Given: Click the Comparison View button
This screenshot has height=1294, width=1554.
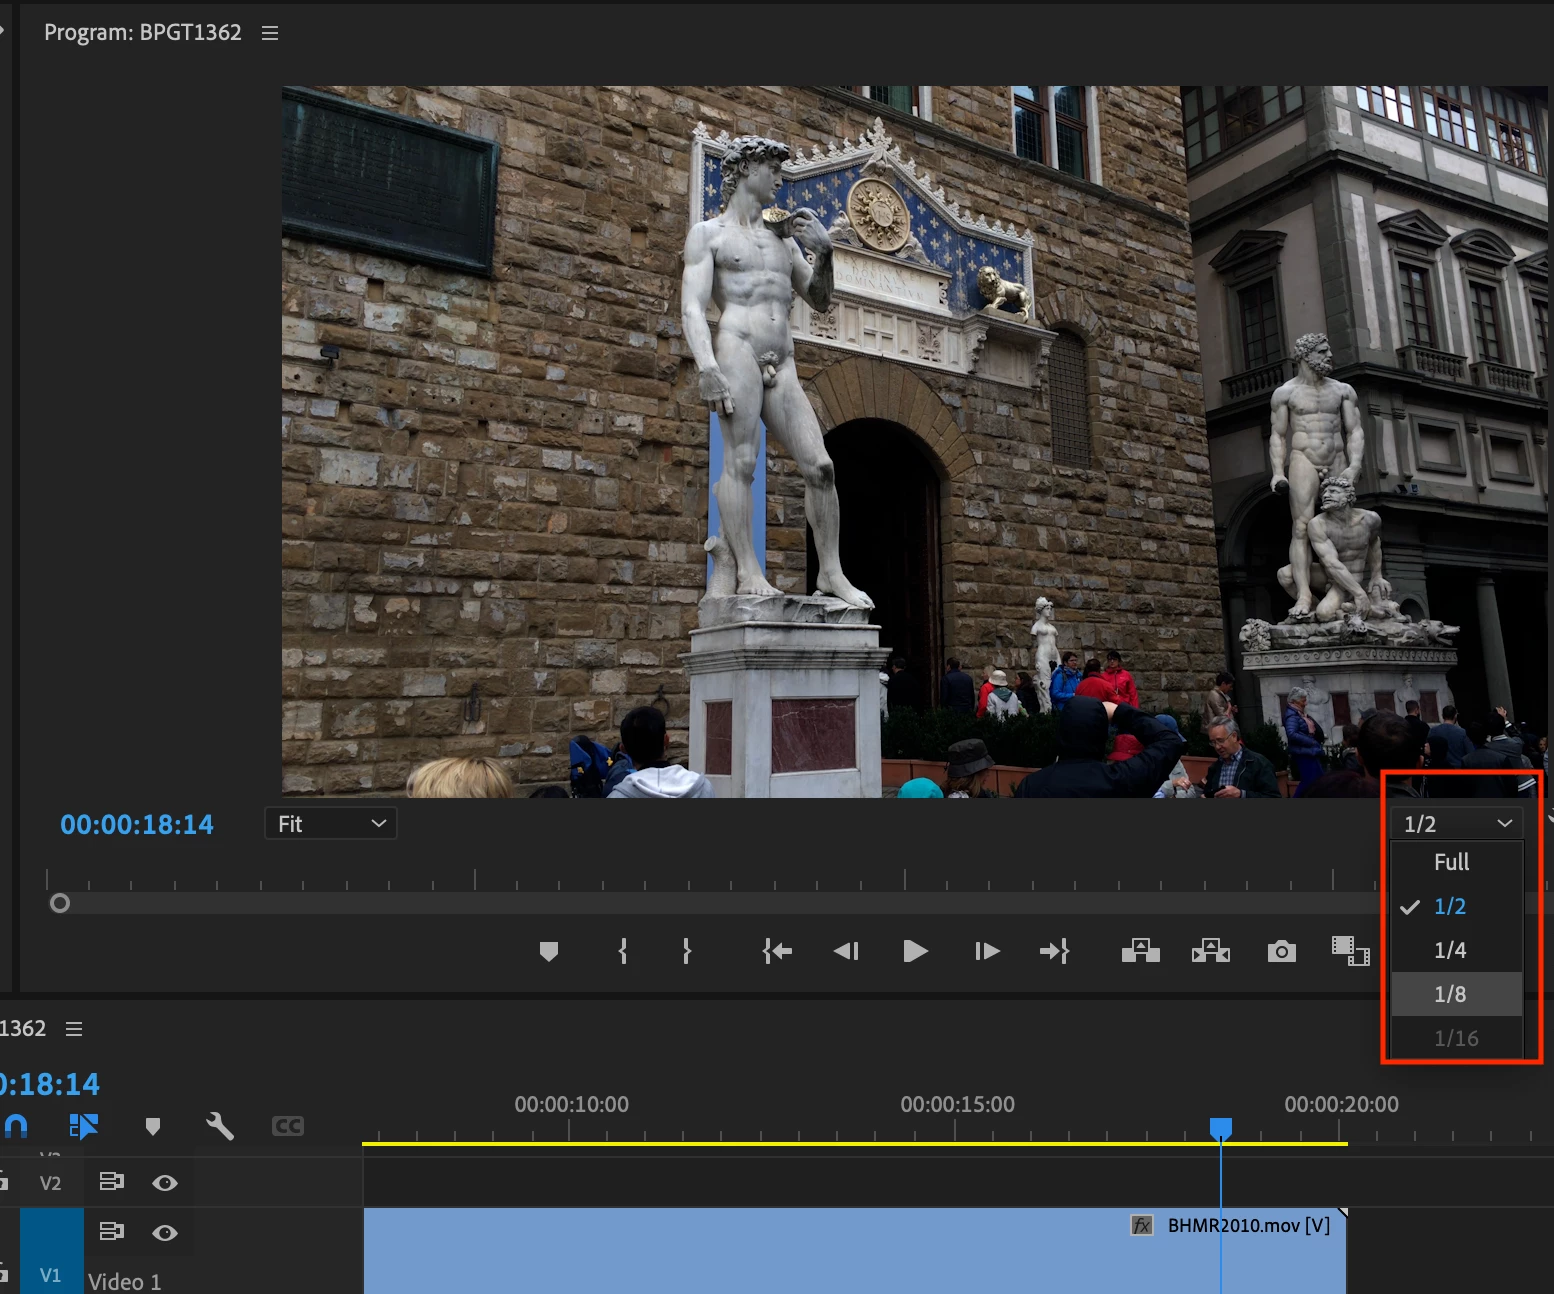Looking at the screenshot, I should point(1350,950).
